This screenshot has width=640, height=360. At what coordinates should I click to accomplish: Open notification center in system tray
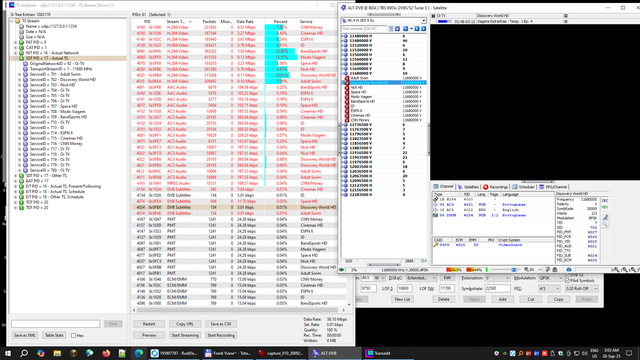click(629, 353)
